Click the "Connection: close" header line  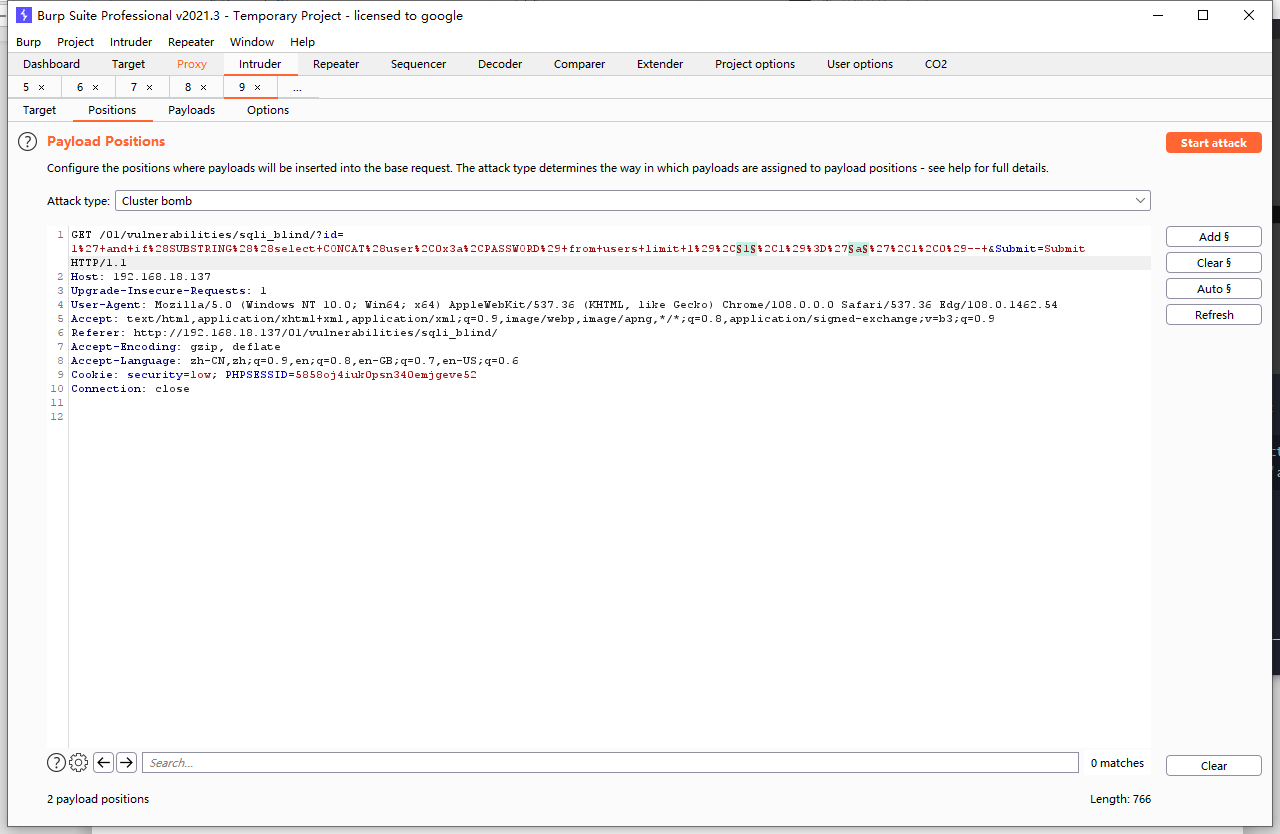click(130, 388)
